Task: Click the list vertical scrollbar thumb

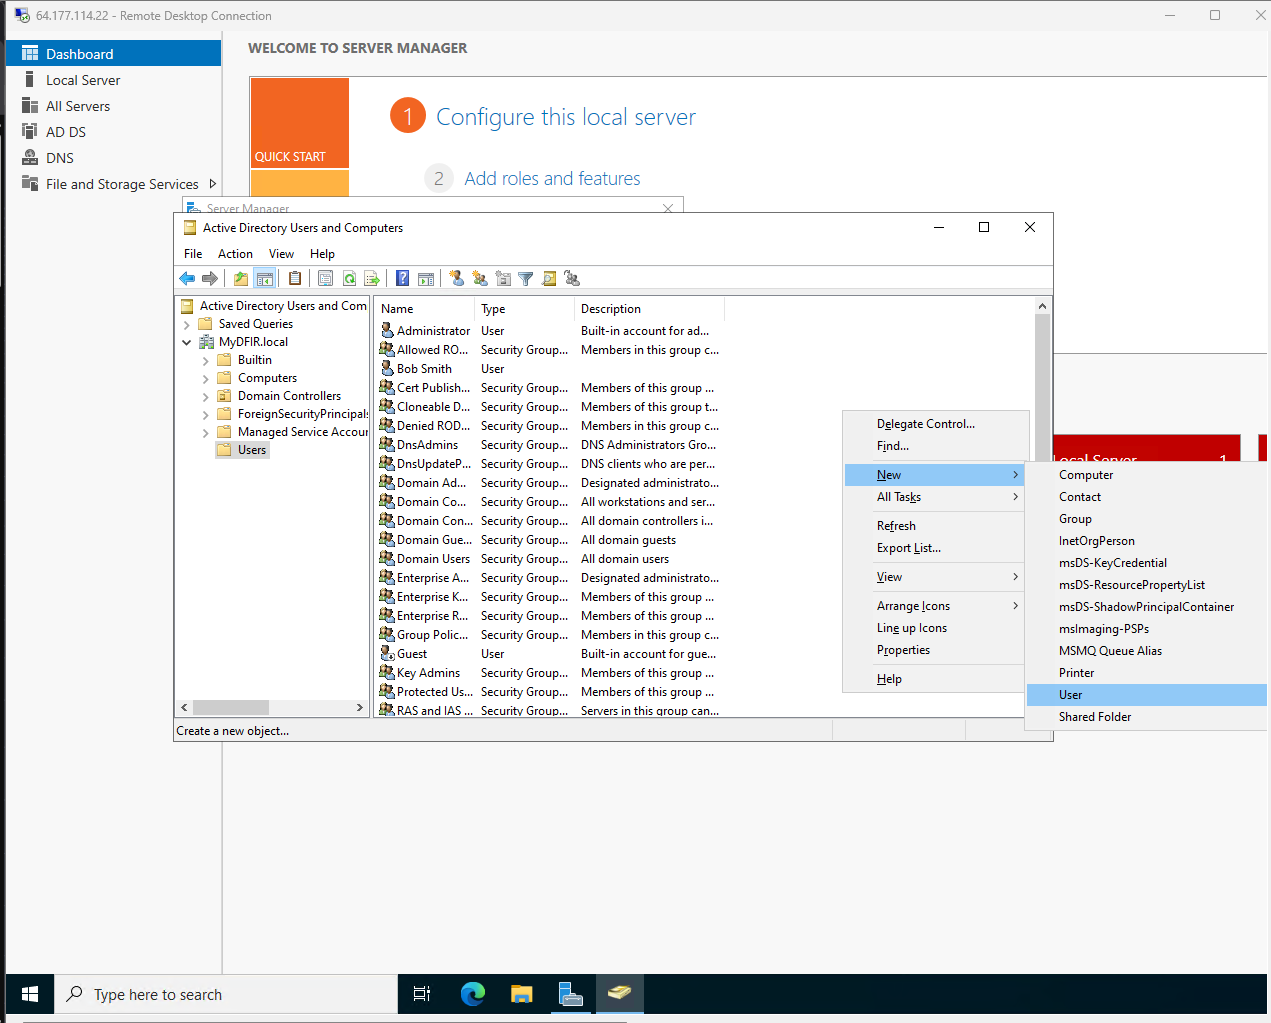Action: coord(1042,386)
